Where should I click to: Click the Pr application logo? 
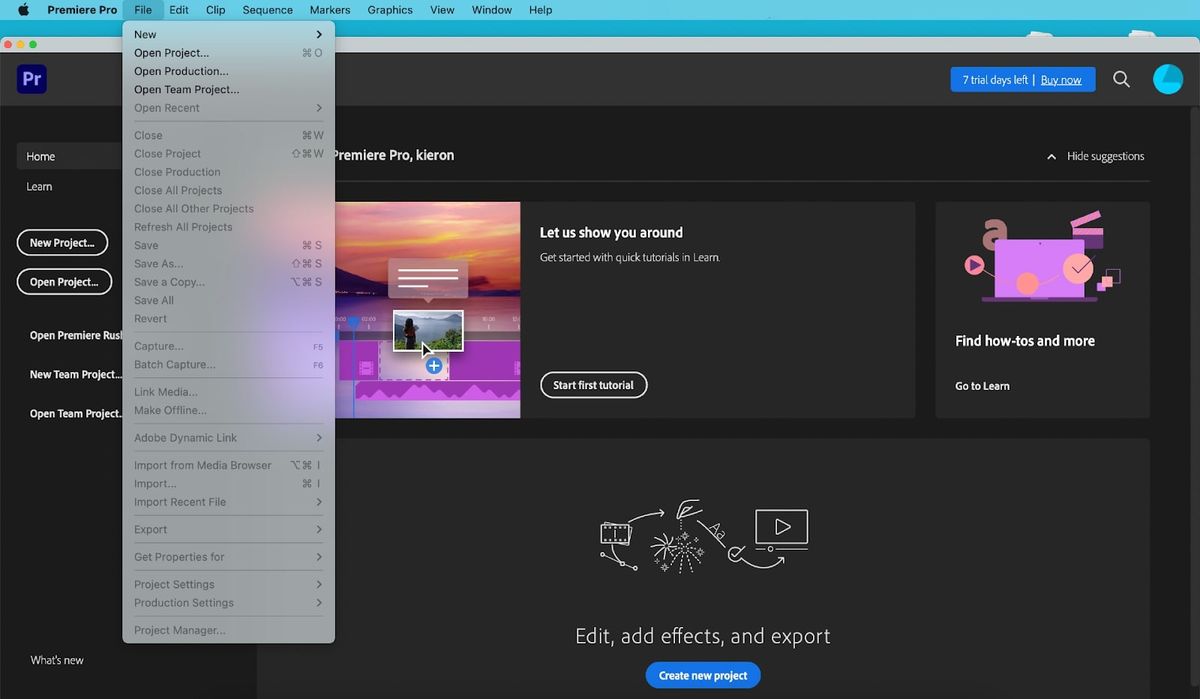pyautogui.click(x=31, y=78)
